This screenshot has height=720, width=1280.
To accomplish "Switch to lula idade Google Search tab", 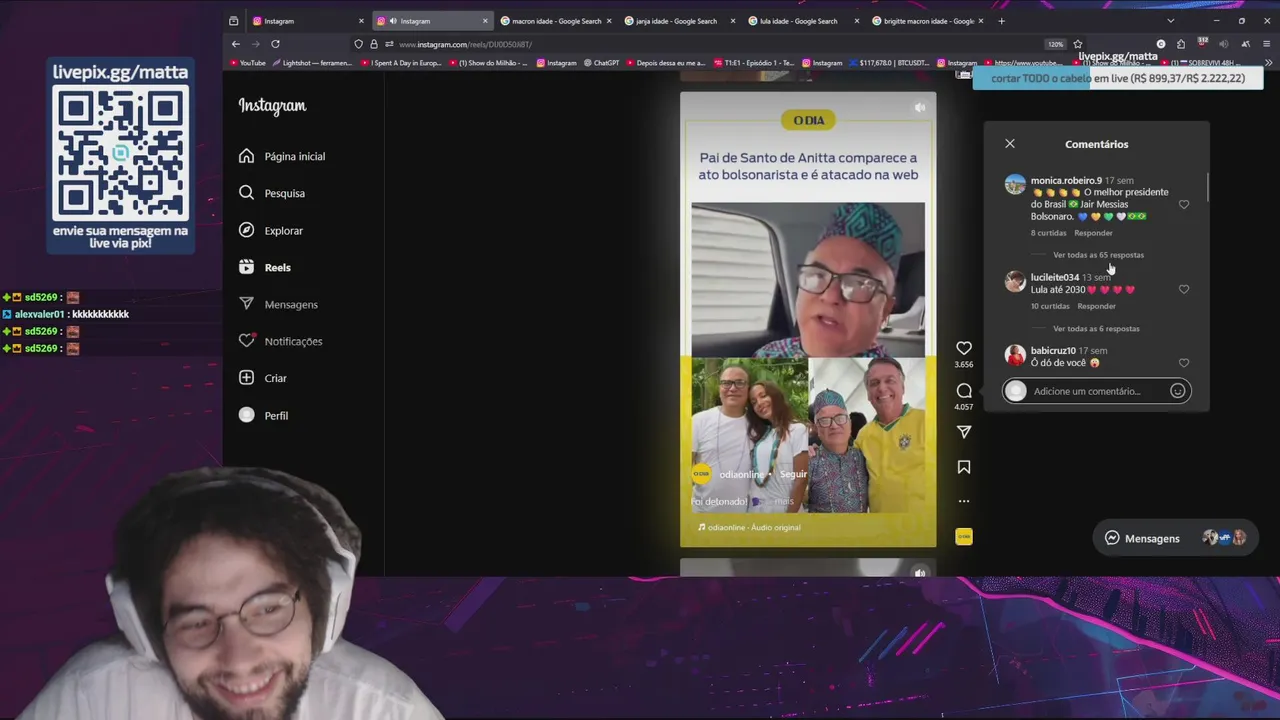I will point(803,21).
